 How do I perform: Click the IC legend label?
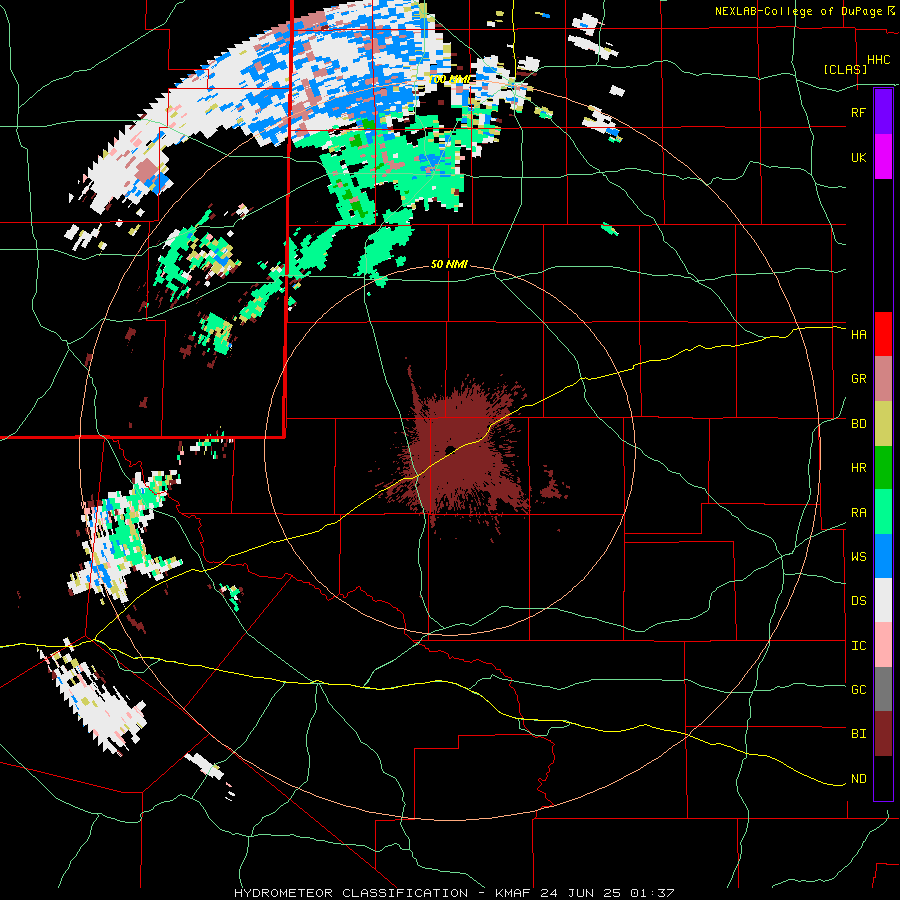pos(858,646)
